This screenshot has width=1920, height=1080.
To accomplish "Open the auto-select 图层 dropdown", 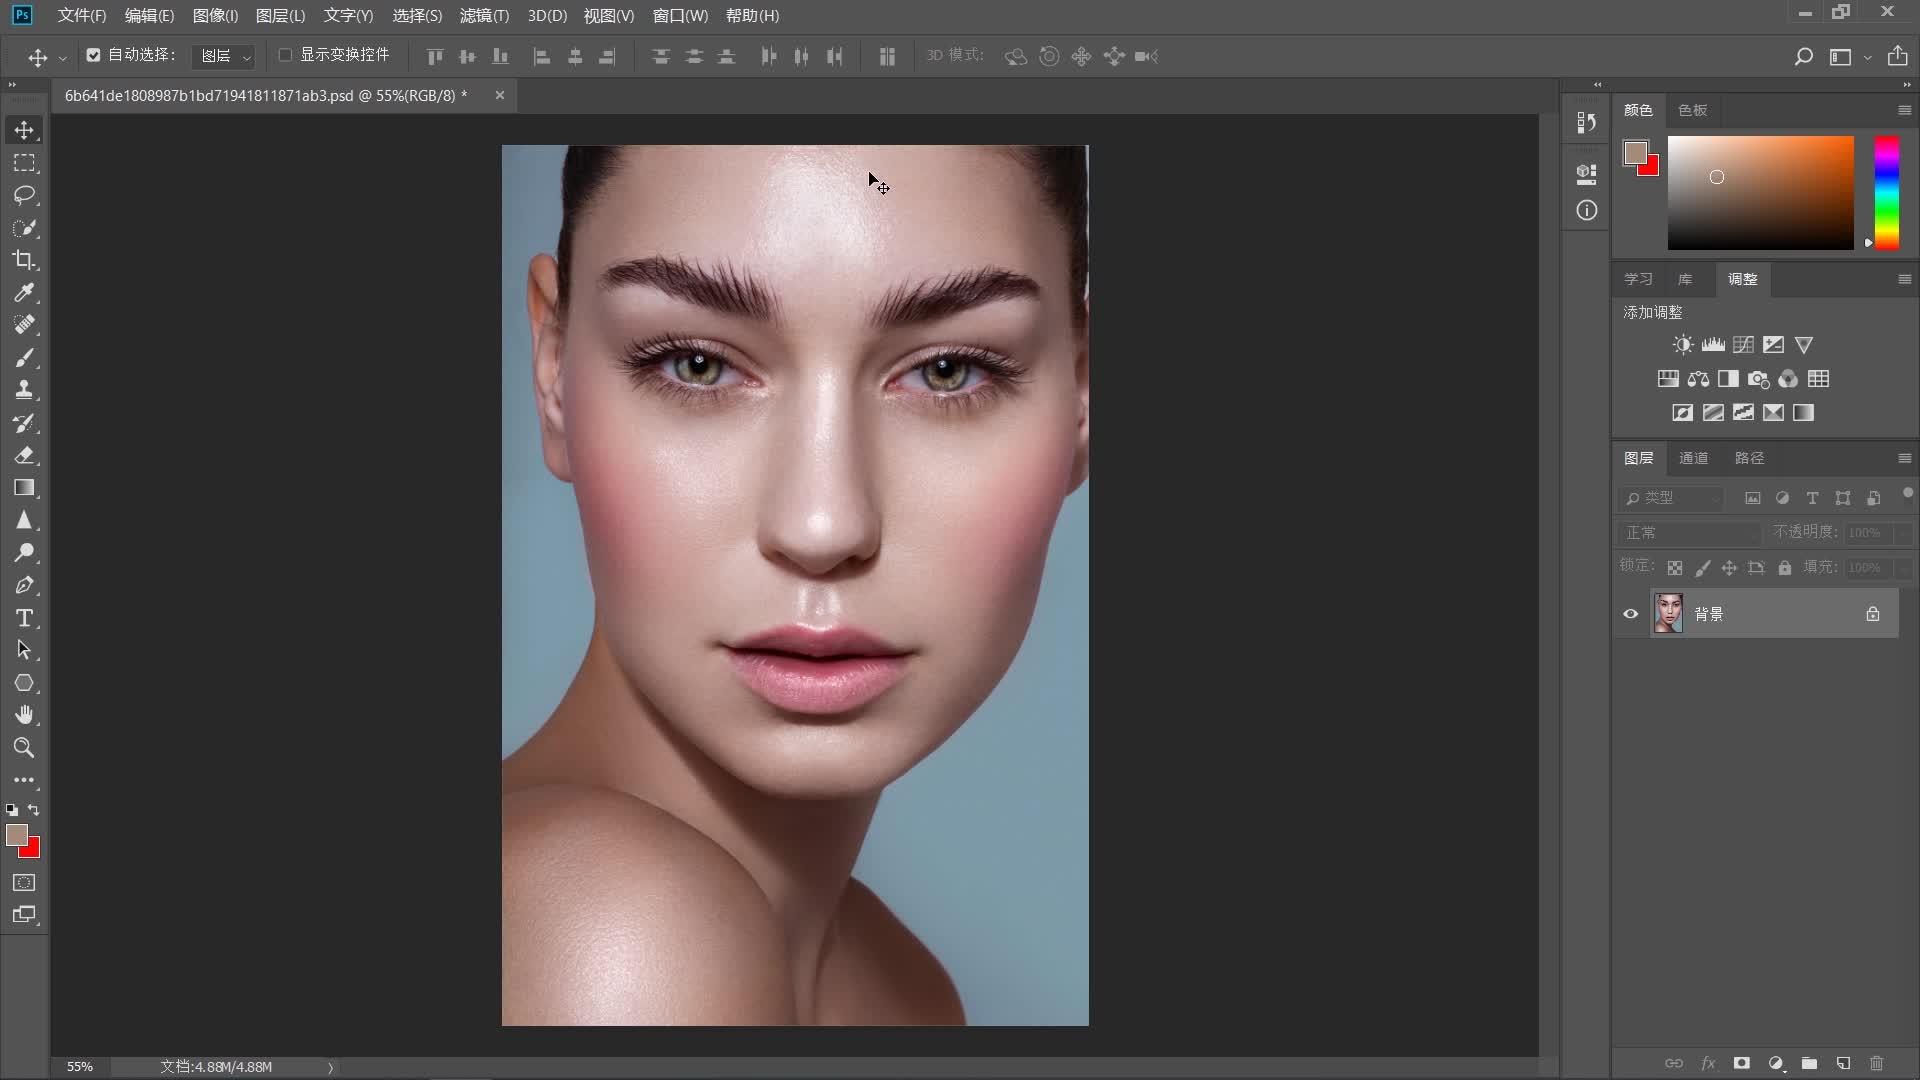I will pyautogui.click(x=223, y=56).
